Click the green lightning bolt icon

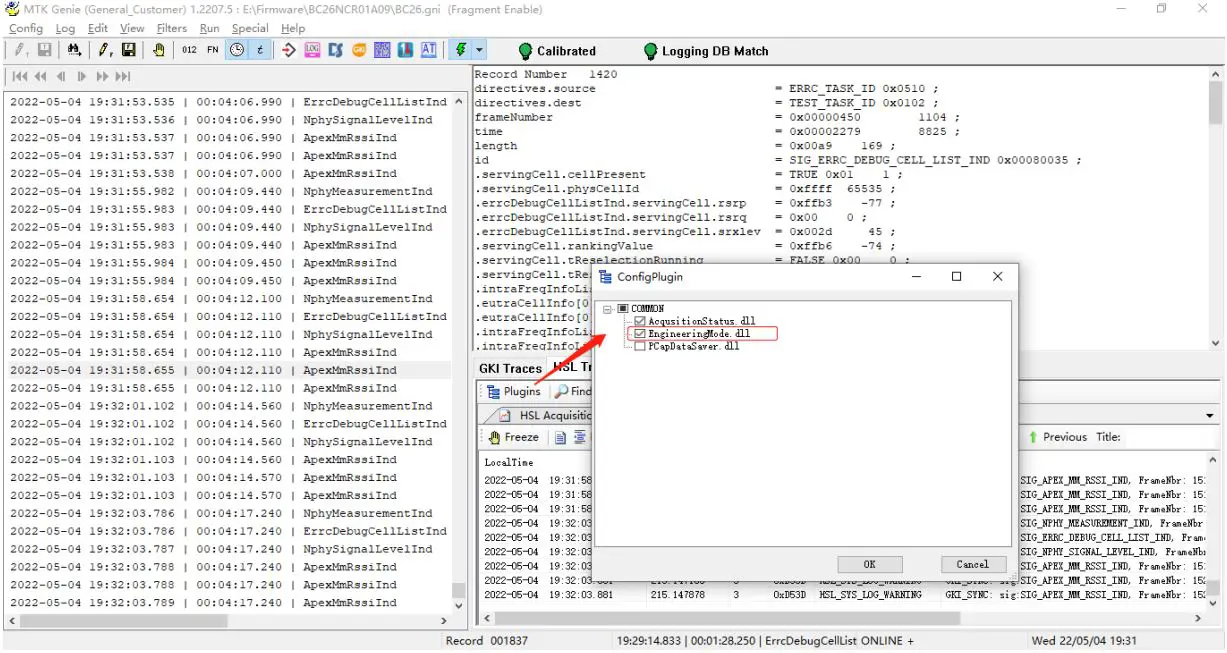[x=460, y=50]
